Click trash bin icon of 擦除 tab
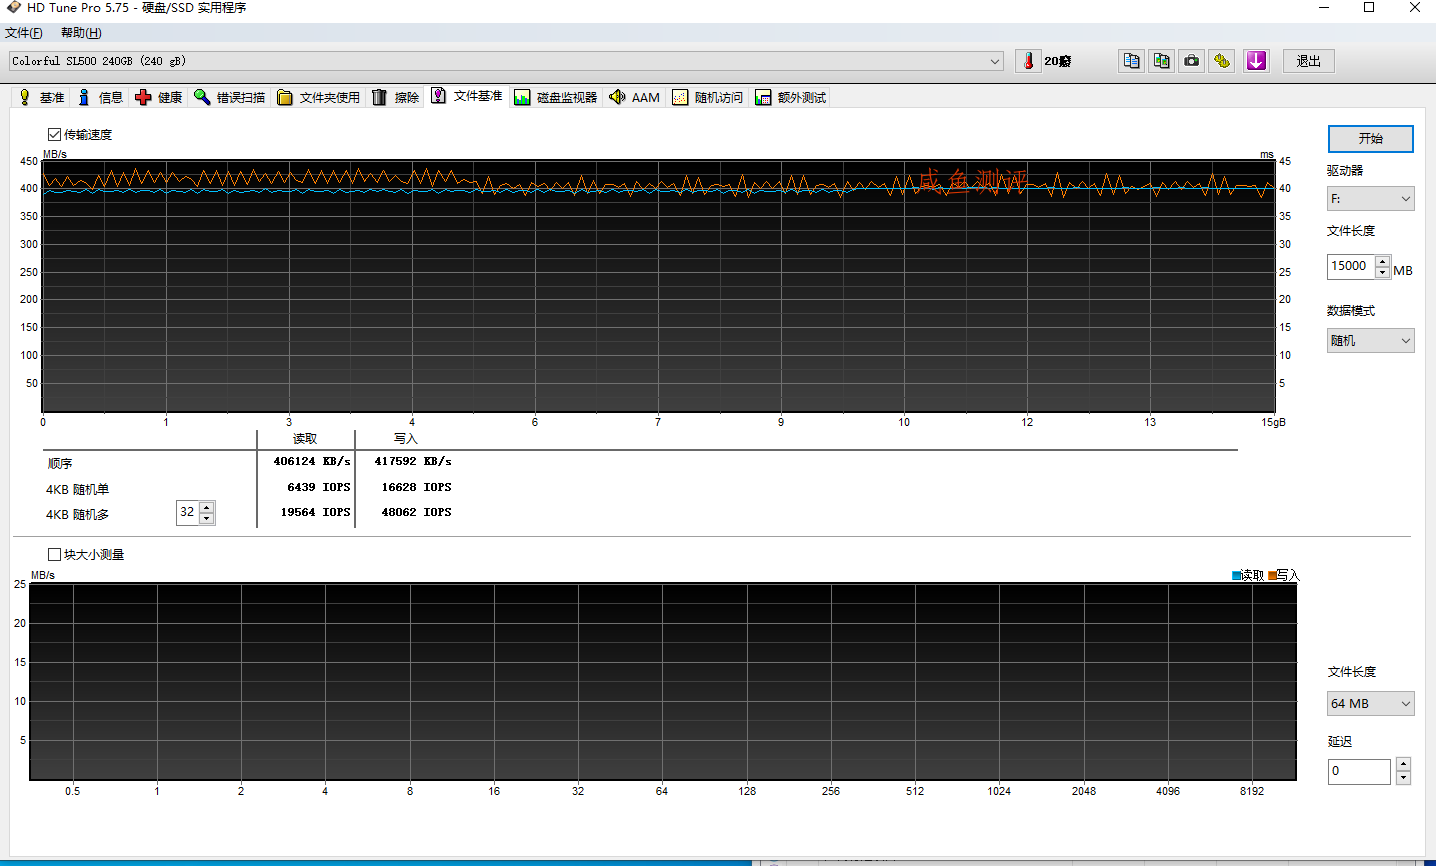The image size is (1436, 866). pos(379,97)
